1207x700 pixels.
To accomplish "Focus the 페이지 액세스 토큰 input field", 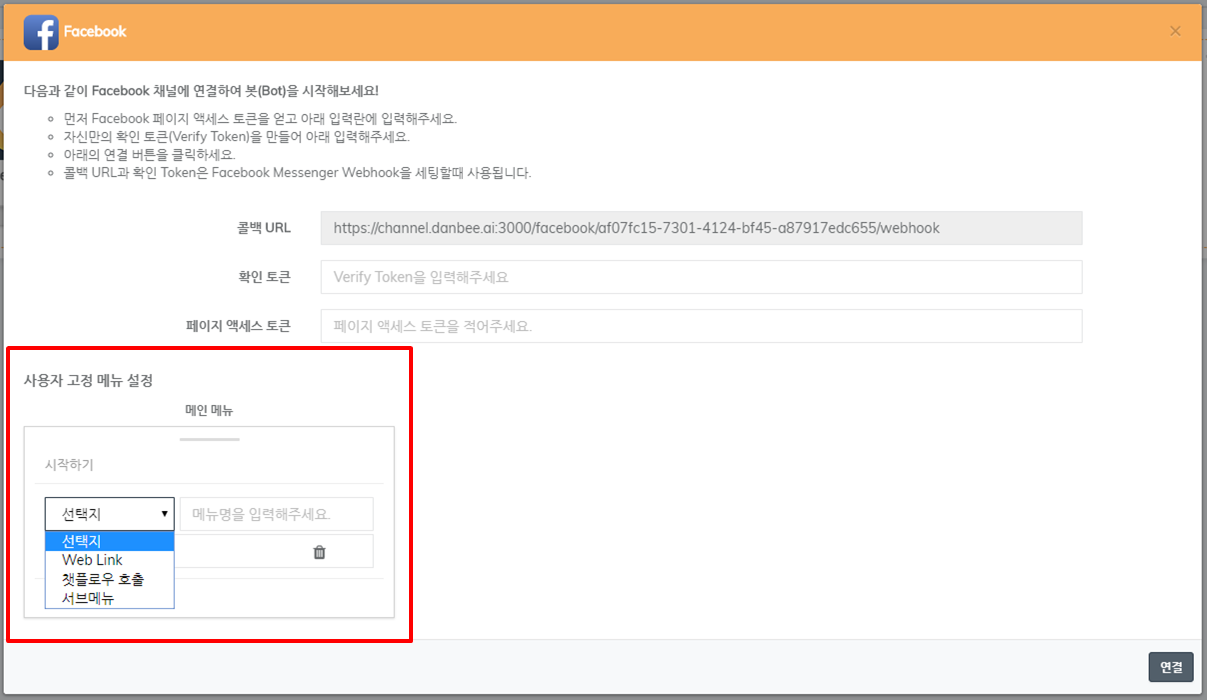I will coord(701,326).
